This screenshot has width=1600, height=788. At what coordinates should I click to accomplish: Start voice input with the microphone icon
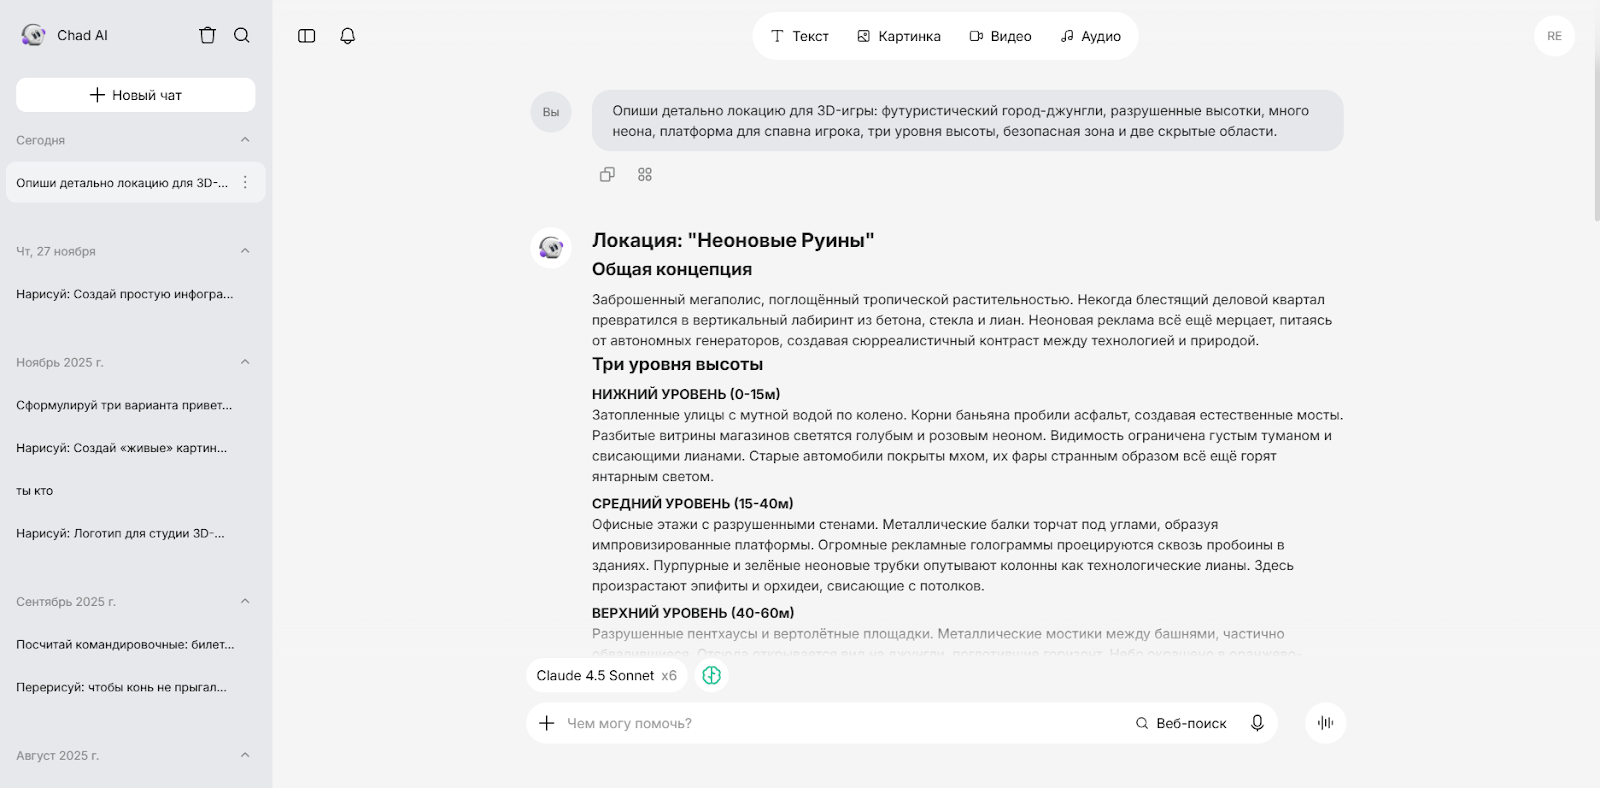click(1257, 723)
